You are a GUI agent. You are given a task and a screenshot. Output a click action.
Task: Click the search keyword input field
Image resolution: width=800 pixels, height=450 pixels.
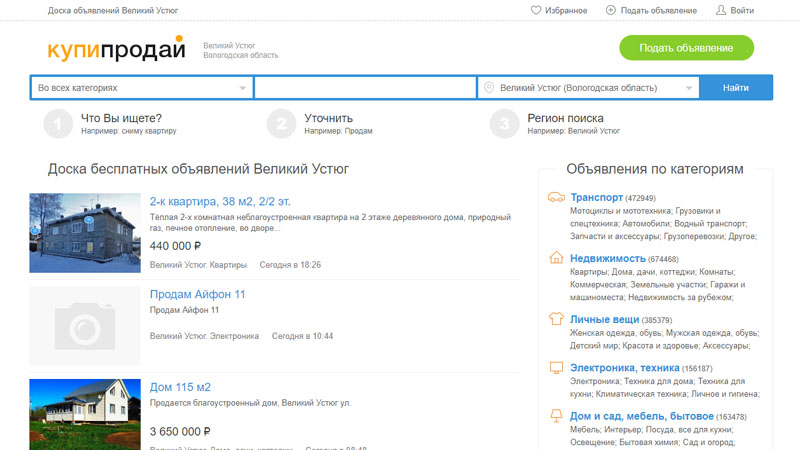pos(365,88)
